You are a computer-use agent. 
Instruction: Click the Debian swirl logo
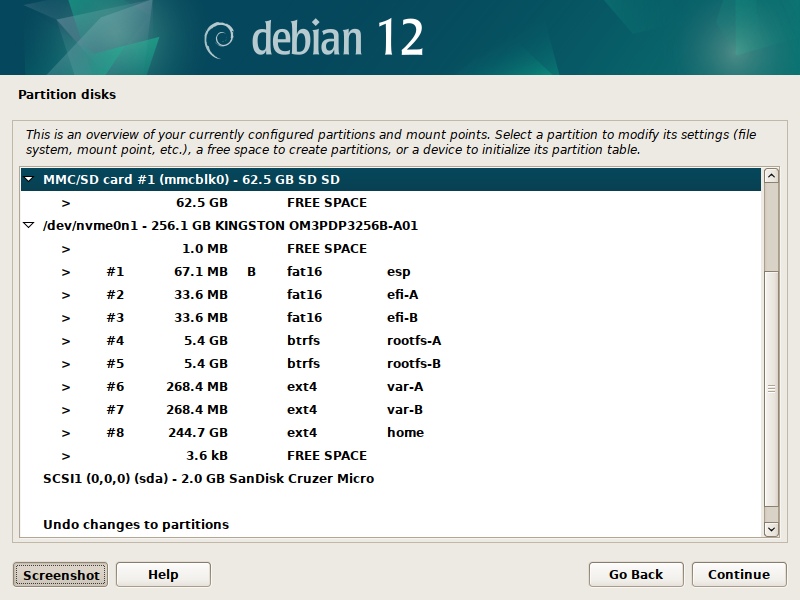[x=219, y=40]
